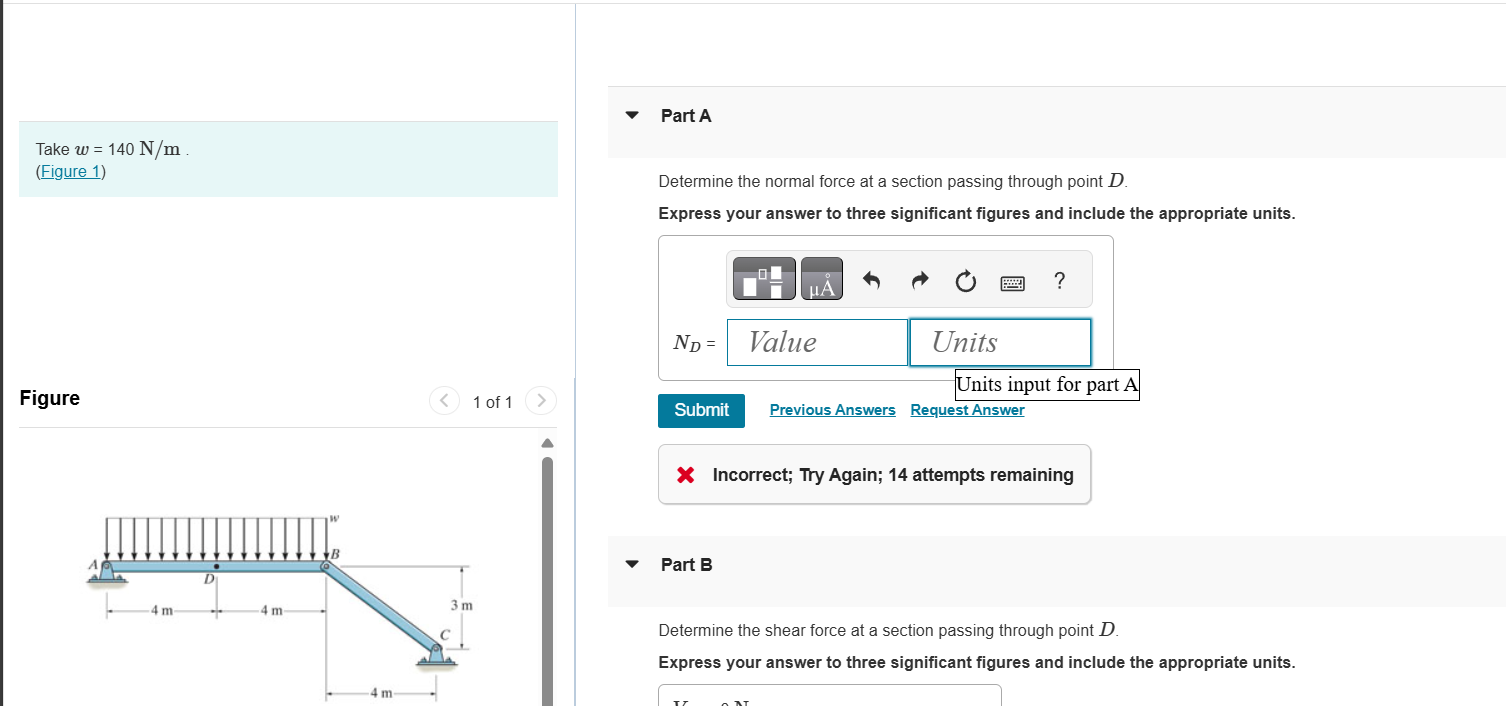Open Request Answer link
The width and height of the screenshot is (1506, 706).
click(967, 410)
